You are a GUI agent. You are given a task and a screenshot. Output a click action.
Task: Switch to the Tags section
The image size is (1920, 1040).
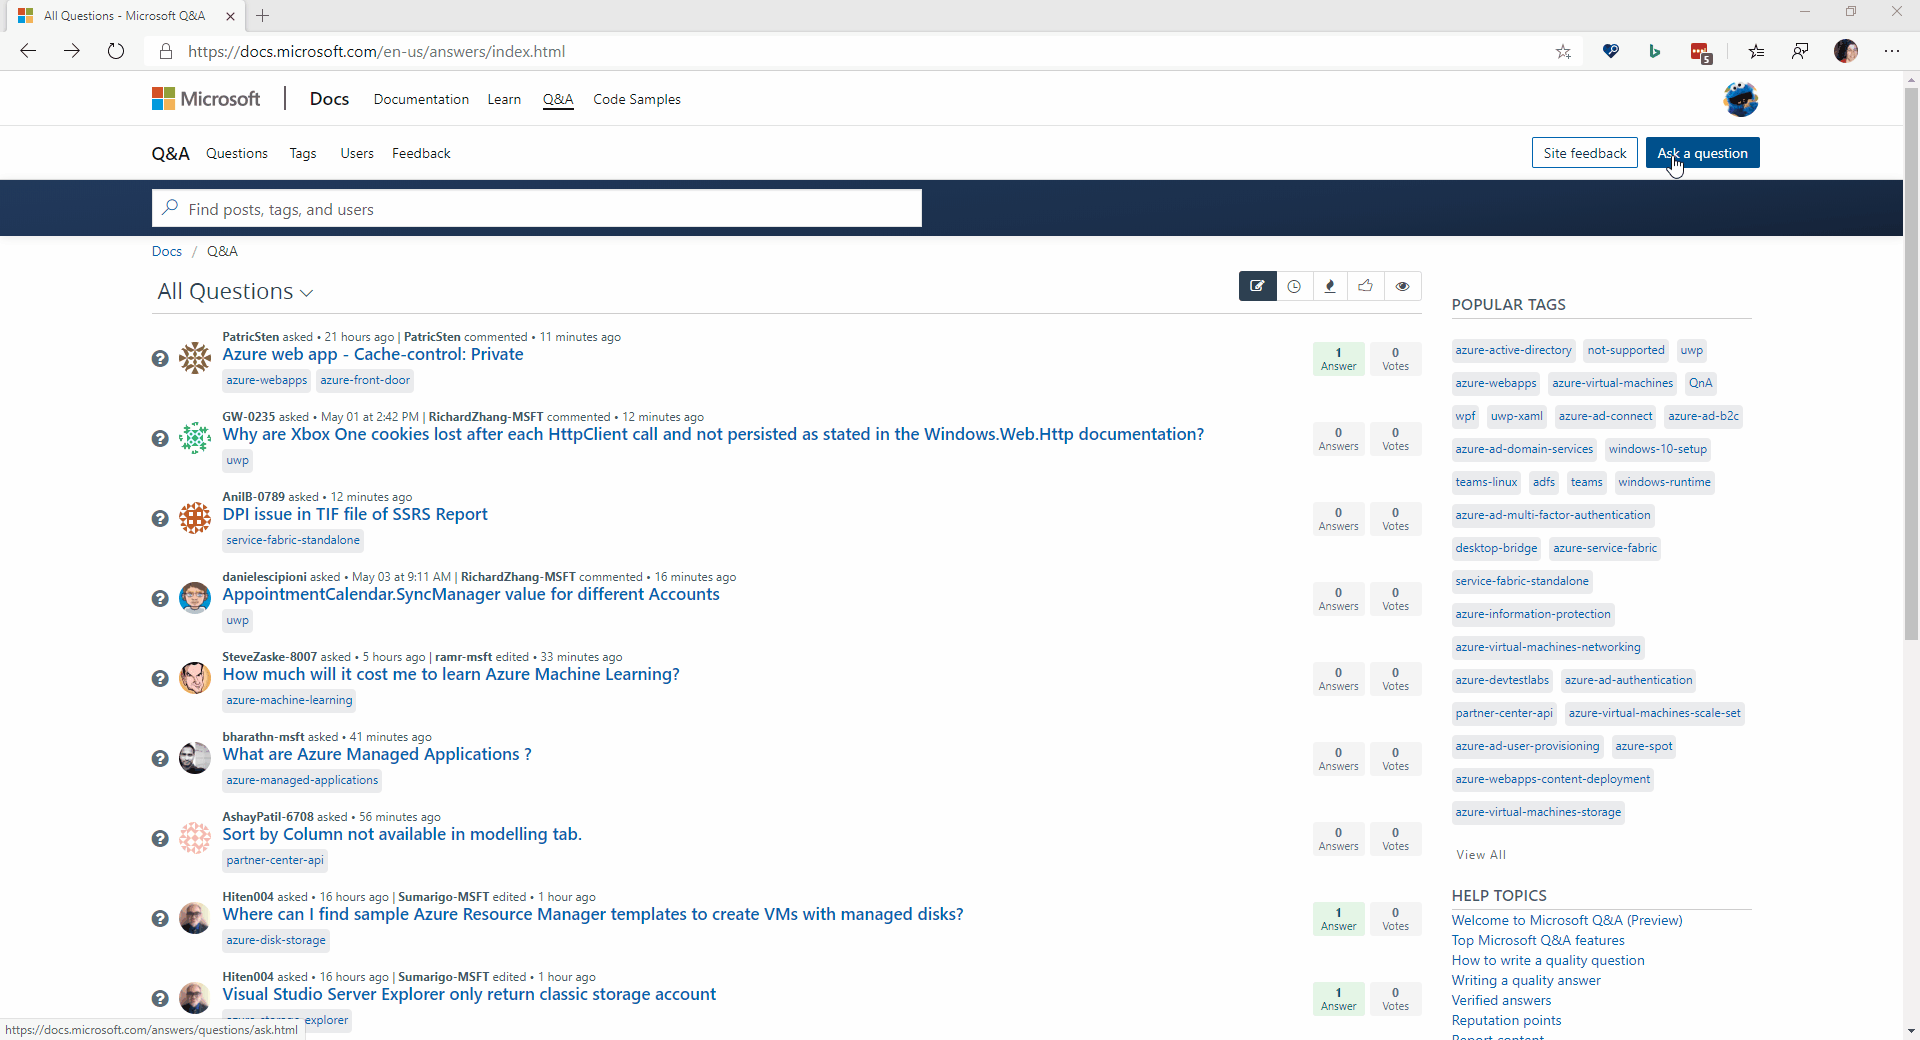tap(302, 153)
